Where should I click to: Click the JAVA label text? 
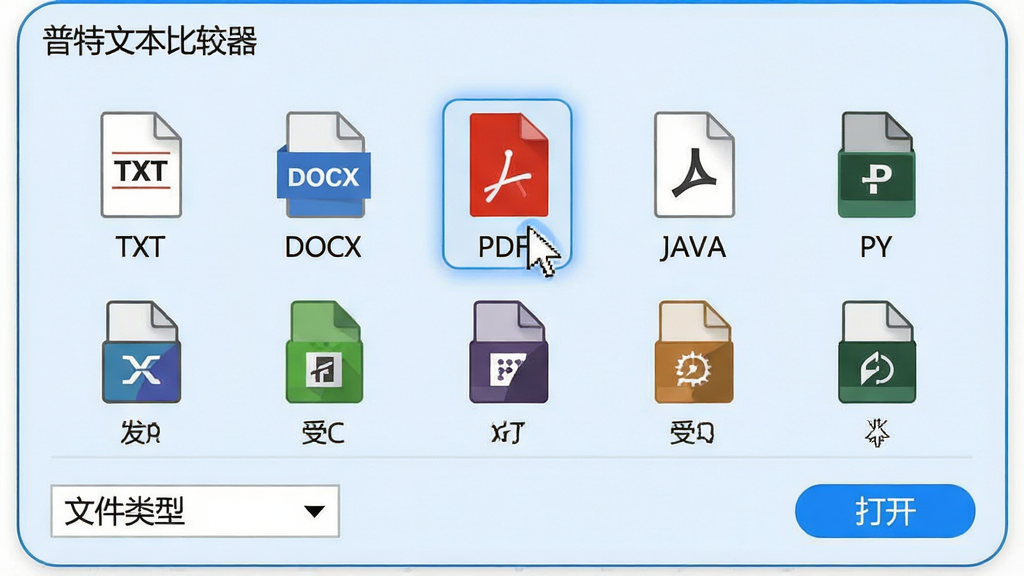click(693, 248)
